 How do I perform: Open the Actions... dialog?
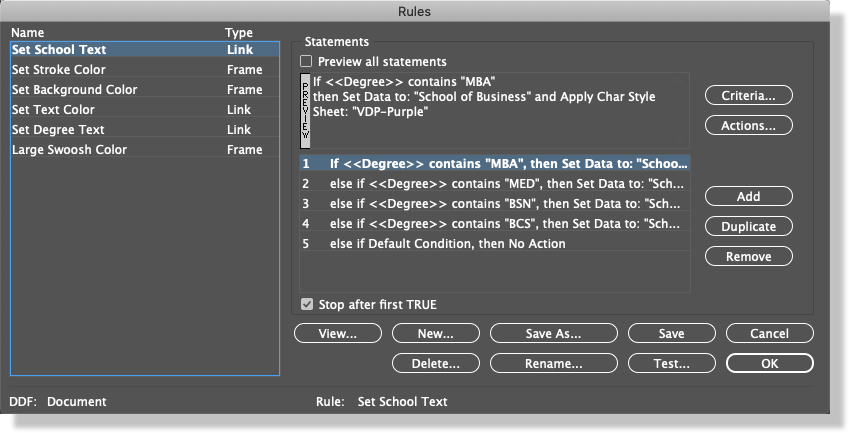(748, 126)
